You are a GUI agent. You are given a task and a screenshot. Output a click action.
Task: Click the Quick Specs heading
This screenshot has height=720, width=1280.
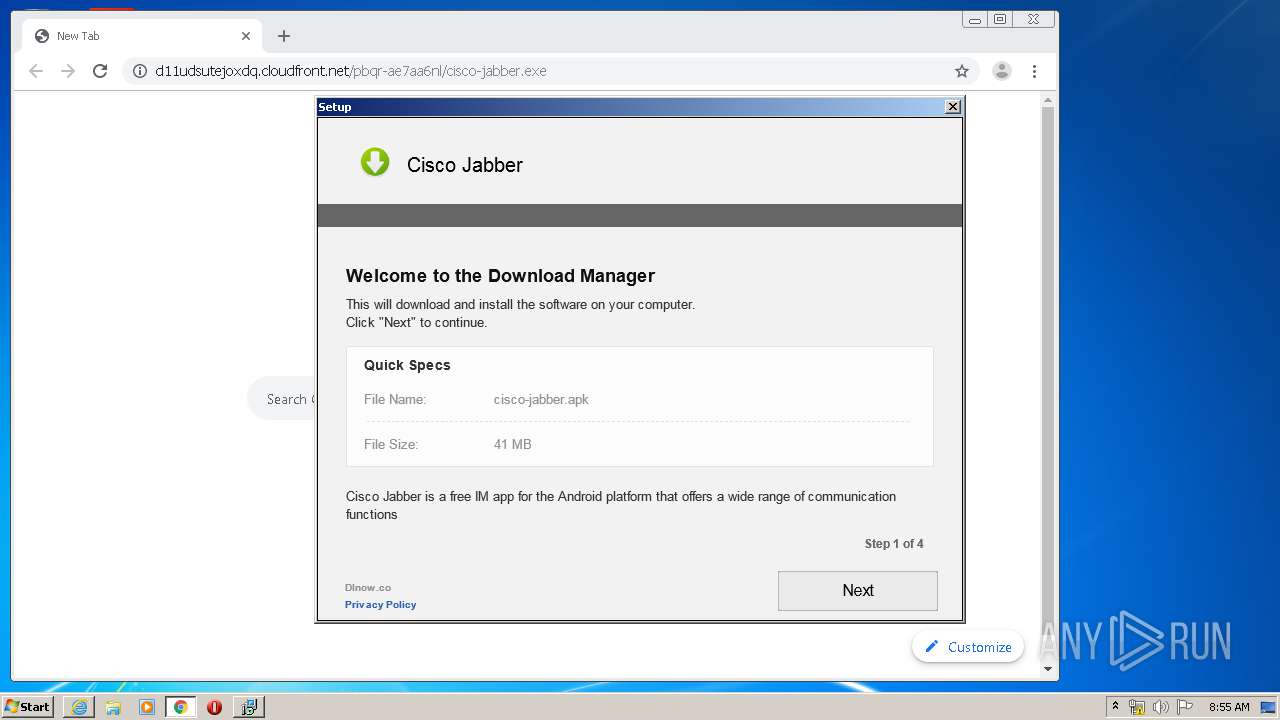407,365
